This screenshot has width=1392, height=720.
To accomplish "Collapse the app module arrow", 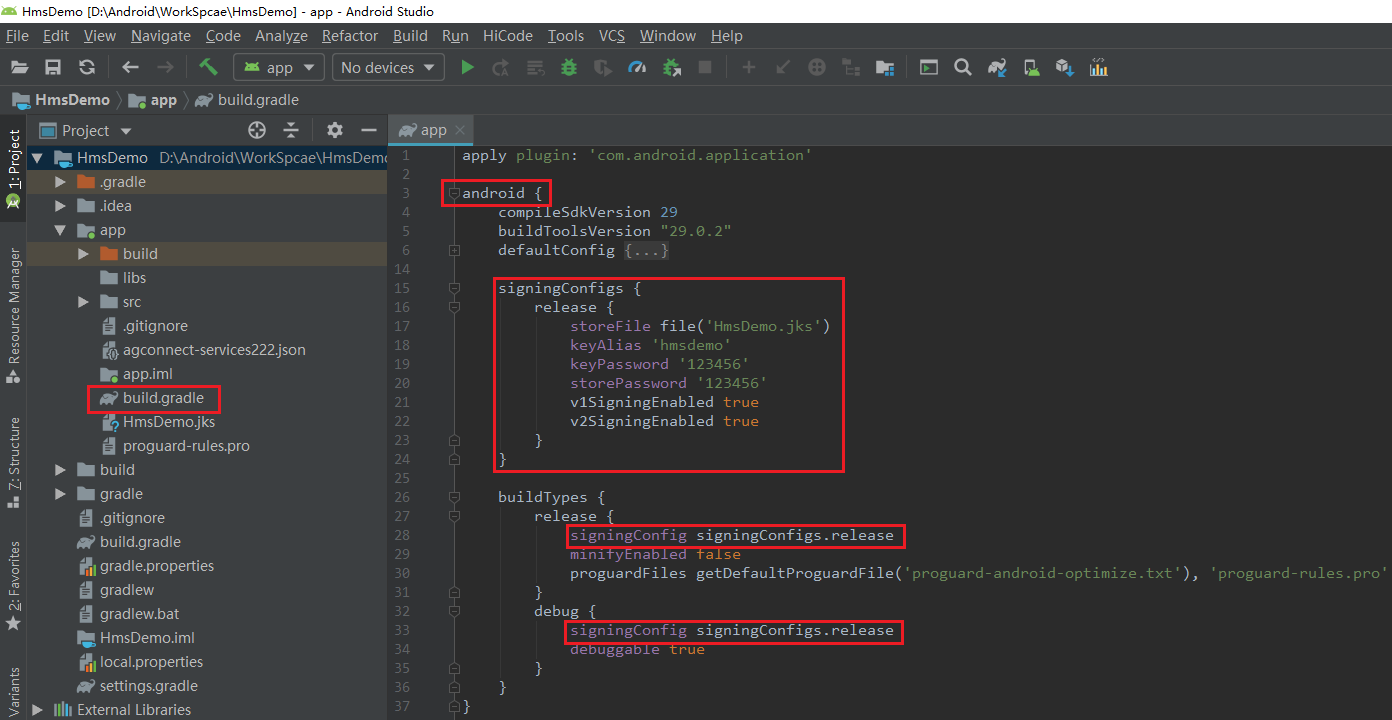I will click(x=60, y=230).
